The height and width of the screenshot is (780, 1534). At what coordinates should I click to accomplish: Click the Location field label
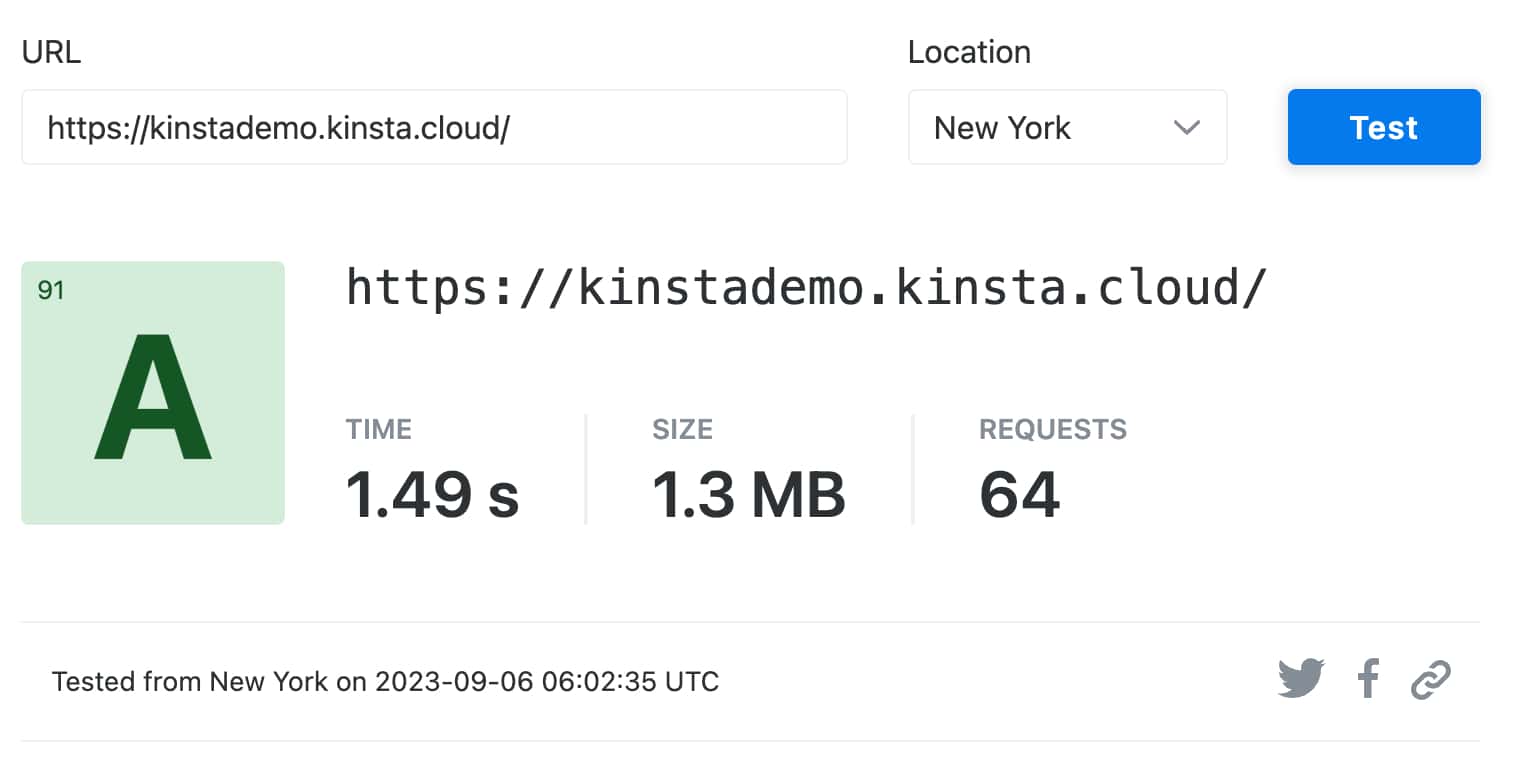click(968, 53)
